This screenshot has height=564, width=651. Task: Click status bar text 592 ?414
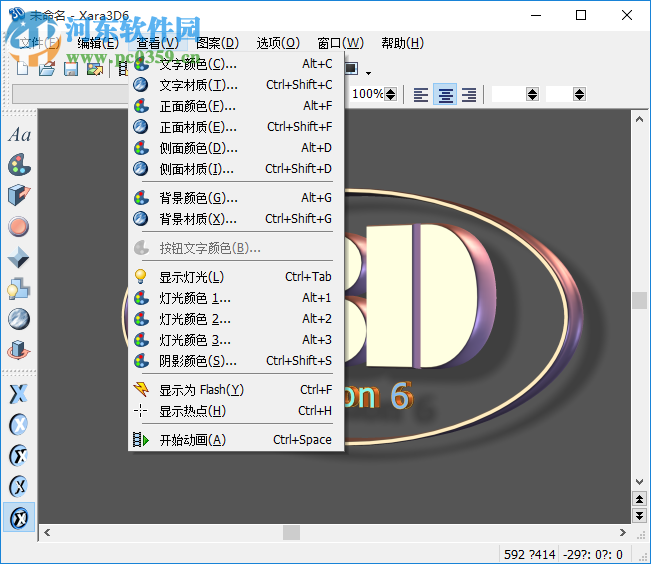pos(529,554)
